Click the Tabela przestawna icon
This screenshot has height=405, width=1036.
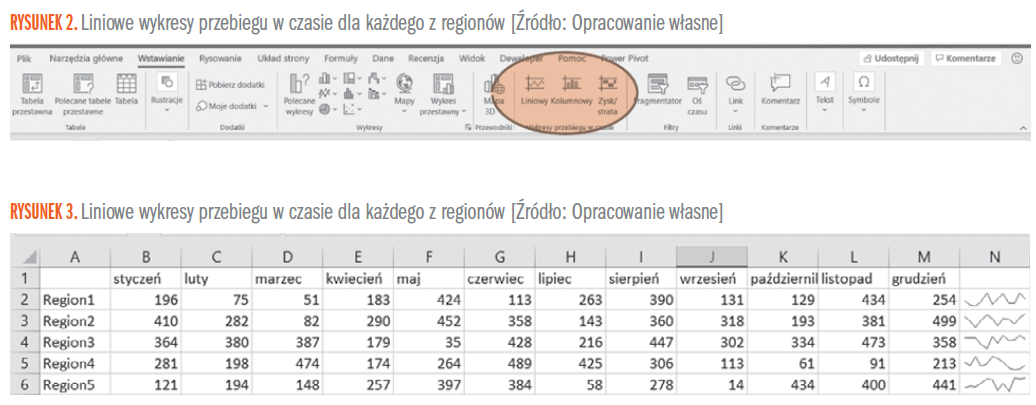(x=31, y=92)
